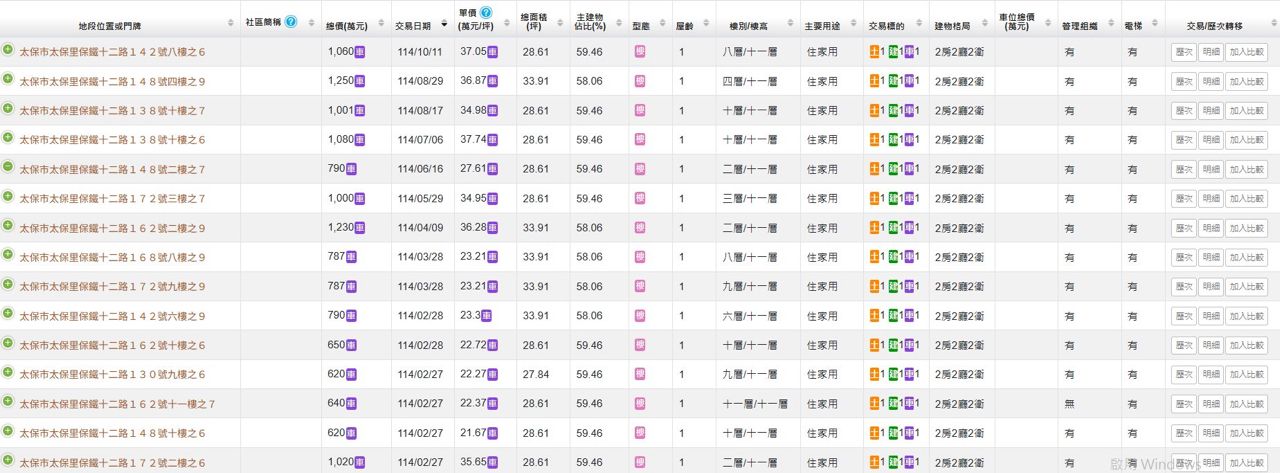Open address link 保鐵十二路138號十樓之6

(112, 140)
